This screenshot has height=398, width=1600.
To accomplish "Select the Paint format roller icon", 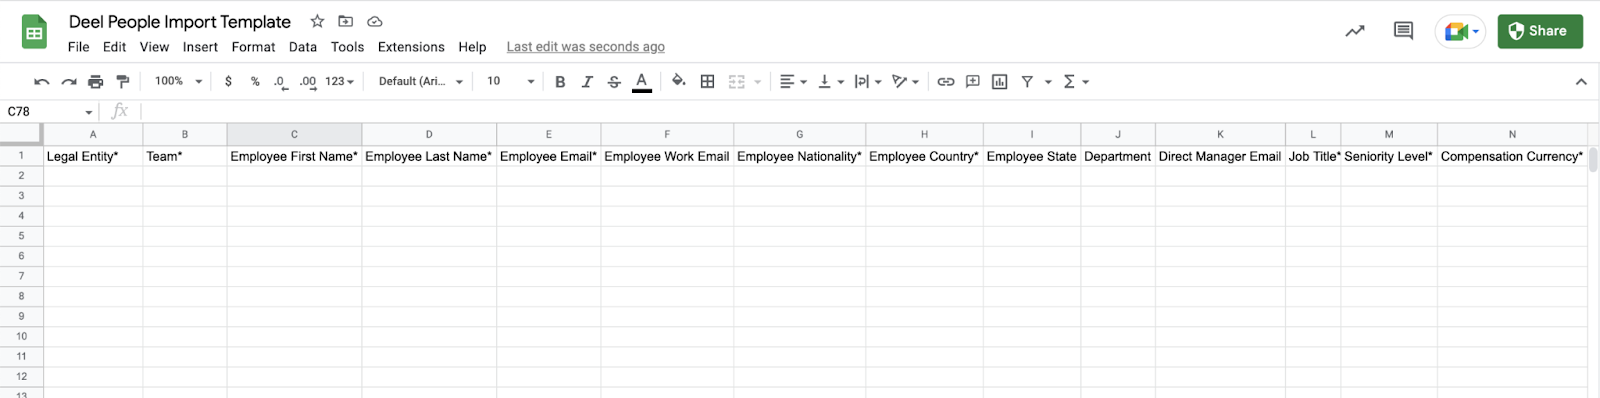I will coord(123,82).
